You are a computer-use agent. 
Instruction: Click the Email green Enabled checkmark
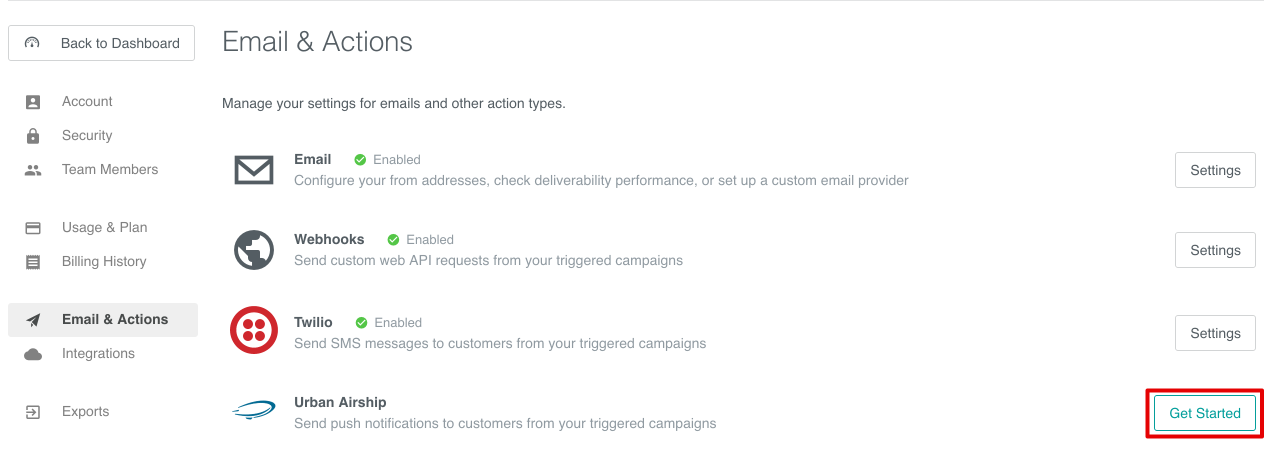coord(360,160)
